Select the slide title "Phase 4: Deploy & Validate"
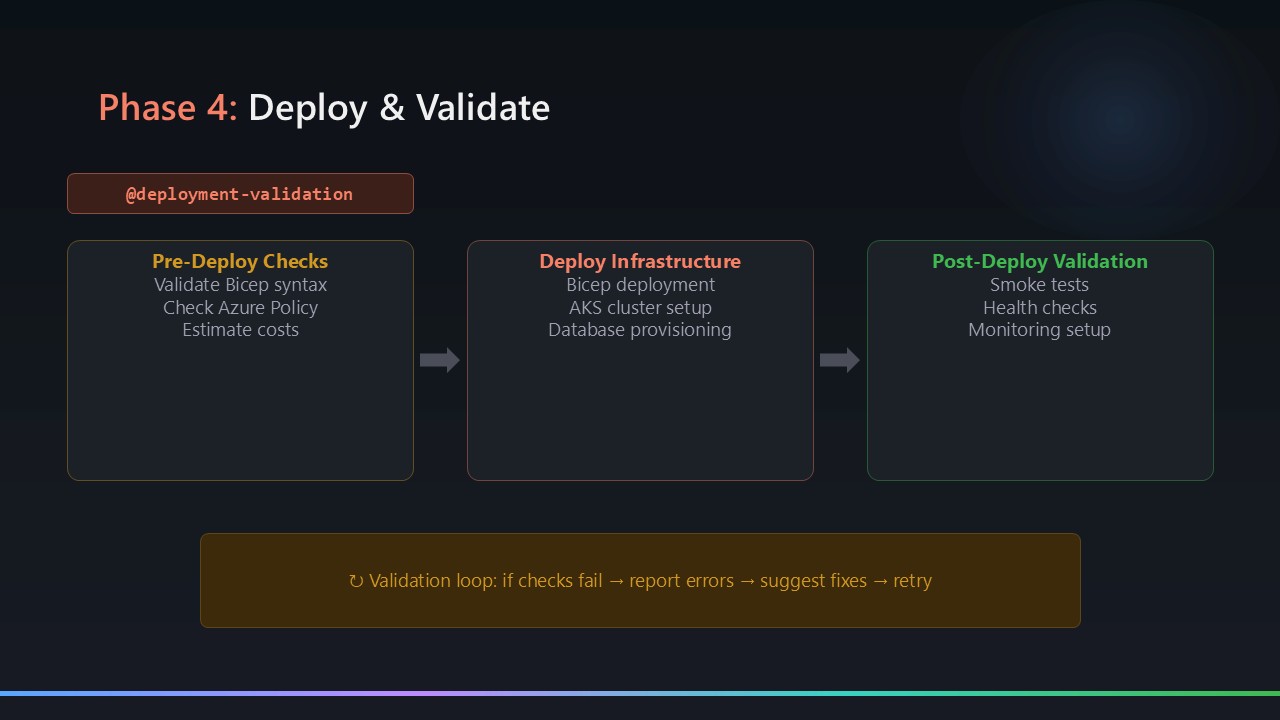 click(324, 107)
